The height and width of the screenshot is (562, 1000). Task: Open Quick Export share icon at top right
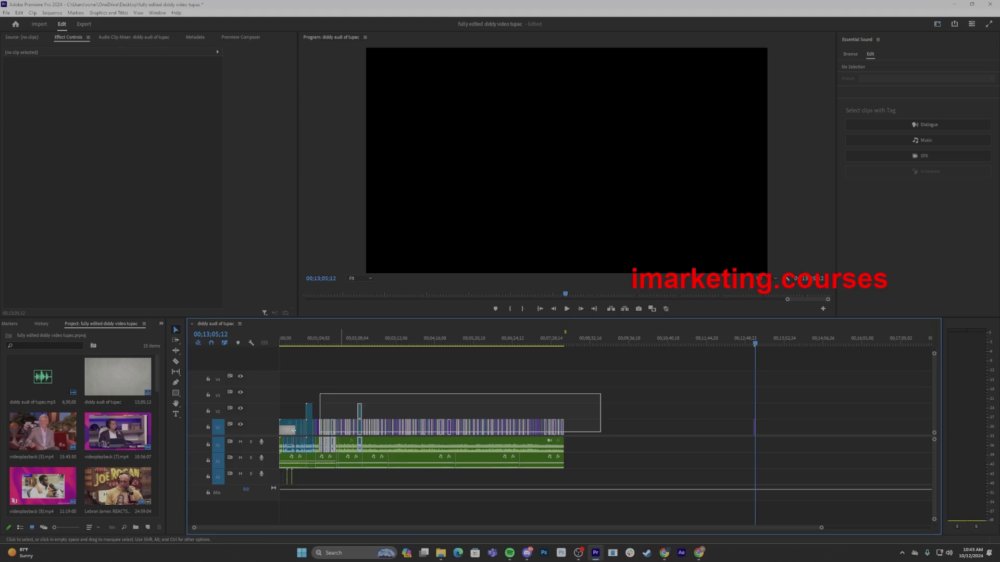[x=955, y=24]
